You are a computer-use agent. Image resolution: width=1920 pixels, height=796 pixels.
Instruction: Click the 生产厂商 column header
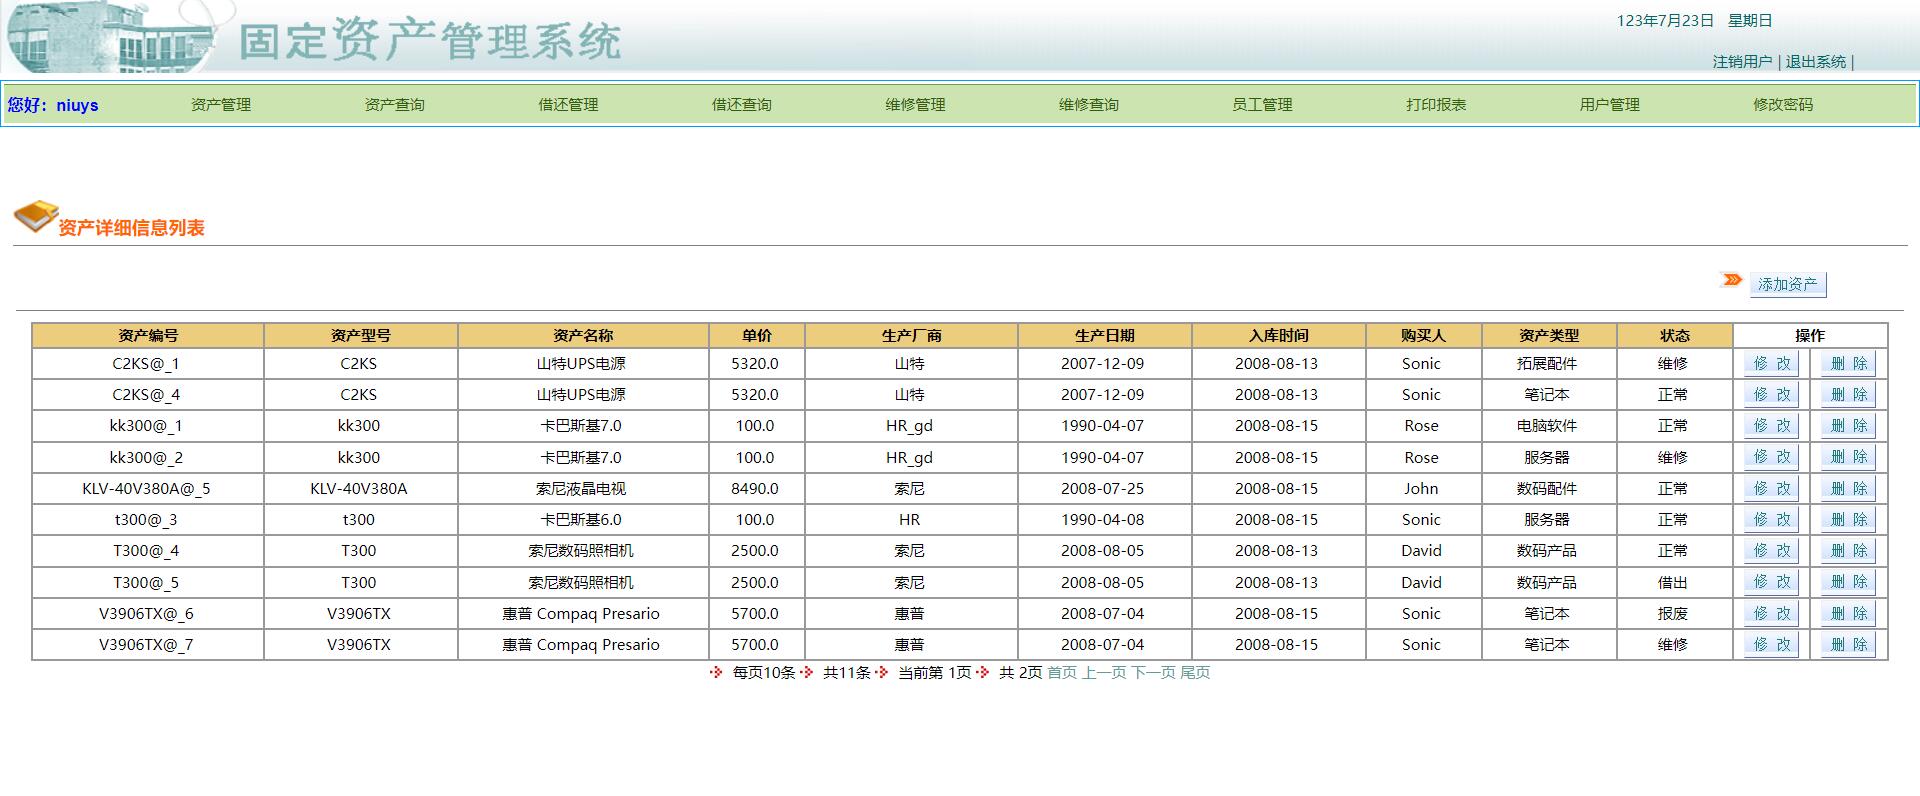point(911,336)
